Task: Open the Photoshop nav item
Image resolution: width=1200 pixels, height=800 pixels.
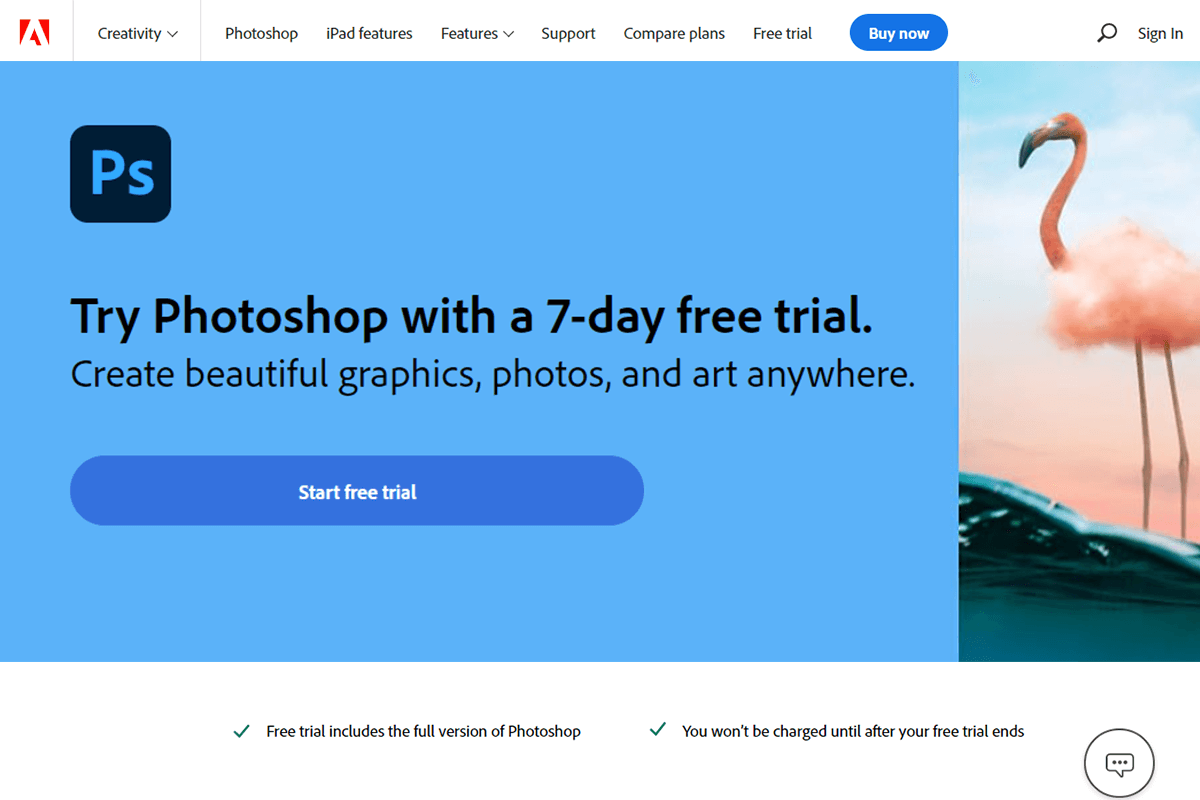Action: [261, 33]
